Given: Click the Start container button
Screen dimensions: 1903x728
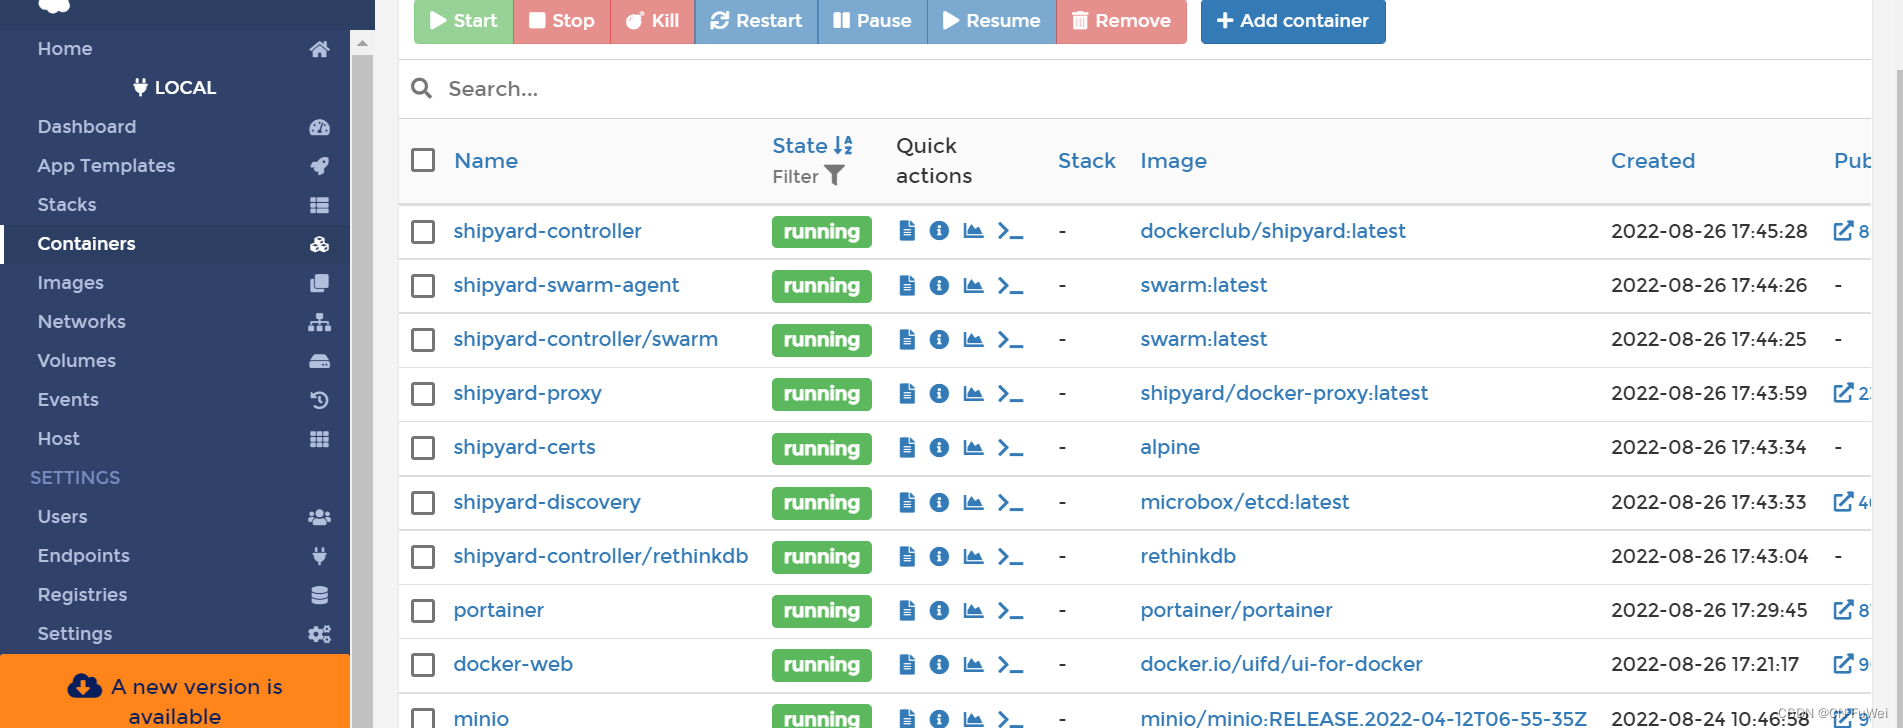Looking at the screenshot, I should 463,21.
